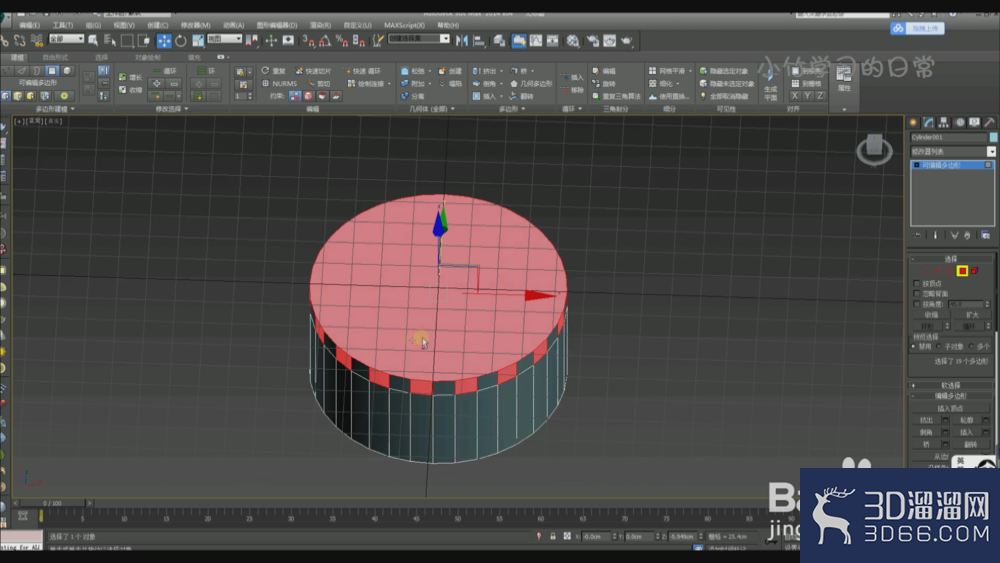Click the Select Object arrow tool
The height and width of the screenshot is (563, 1000).
point(93,41)
